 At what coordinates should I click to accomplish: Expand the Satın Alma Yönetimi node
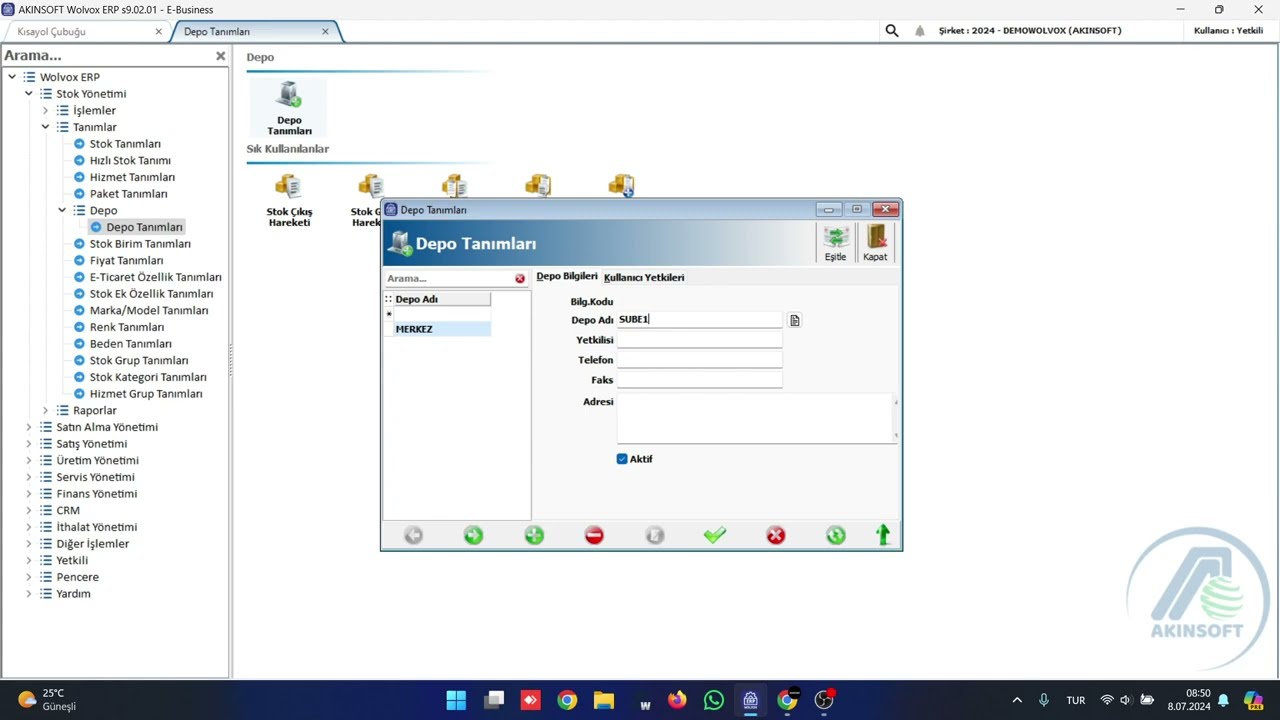coord(29,427)
